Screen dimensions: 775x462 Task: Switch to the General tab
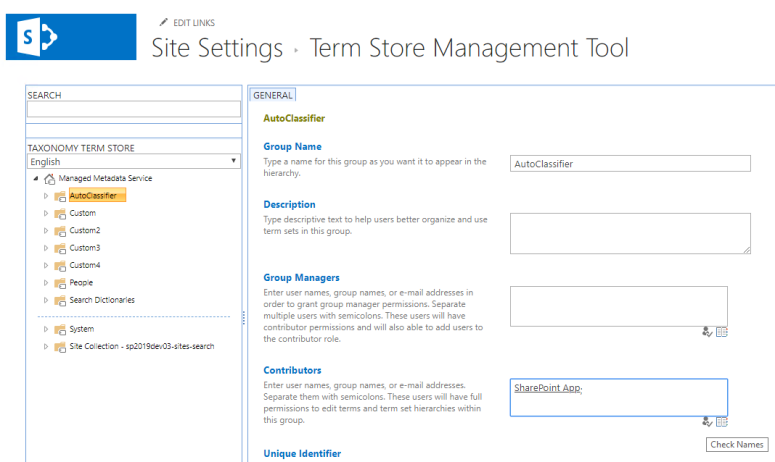273,95
